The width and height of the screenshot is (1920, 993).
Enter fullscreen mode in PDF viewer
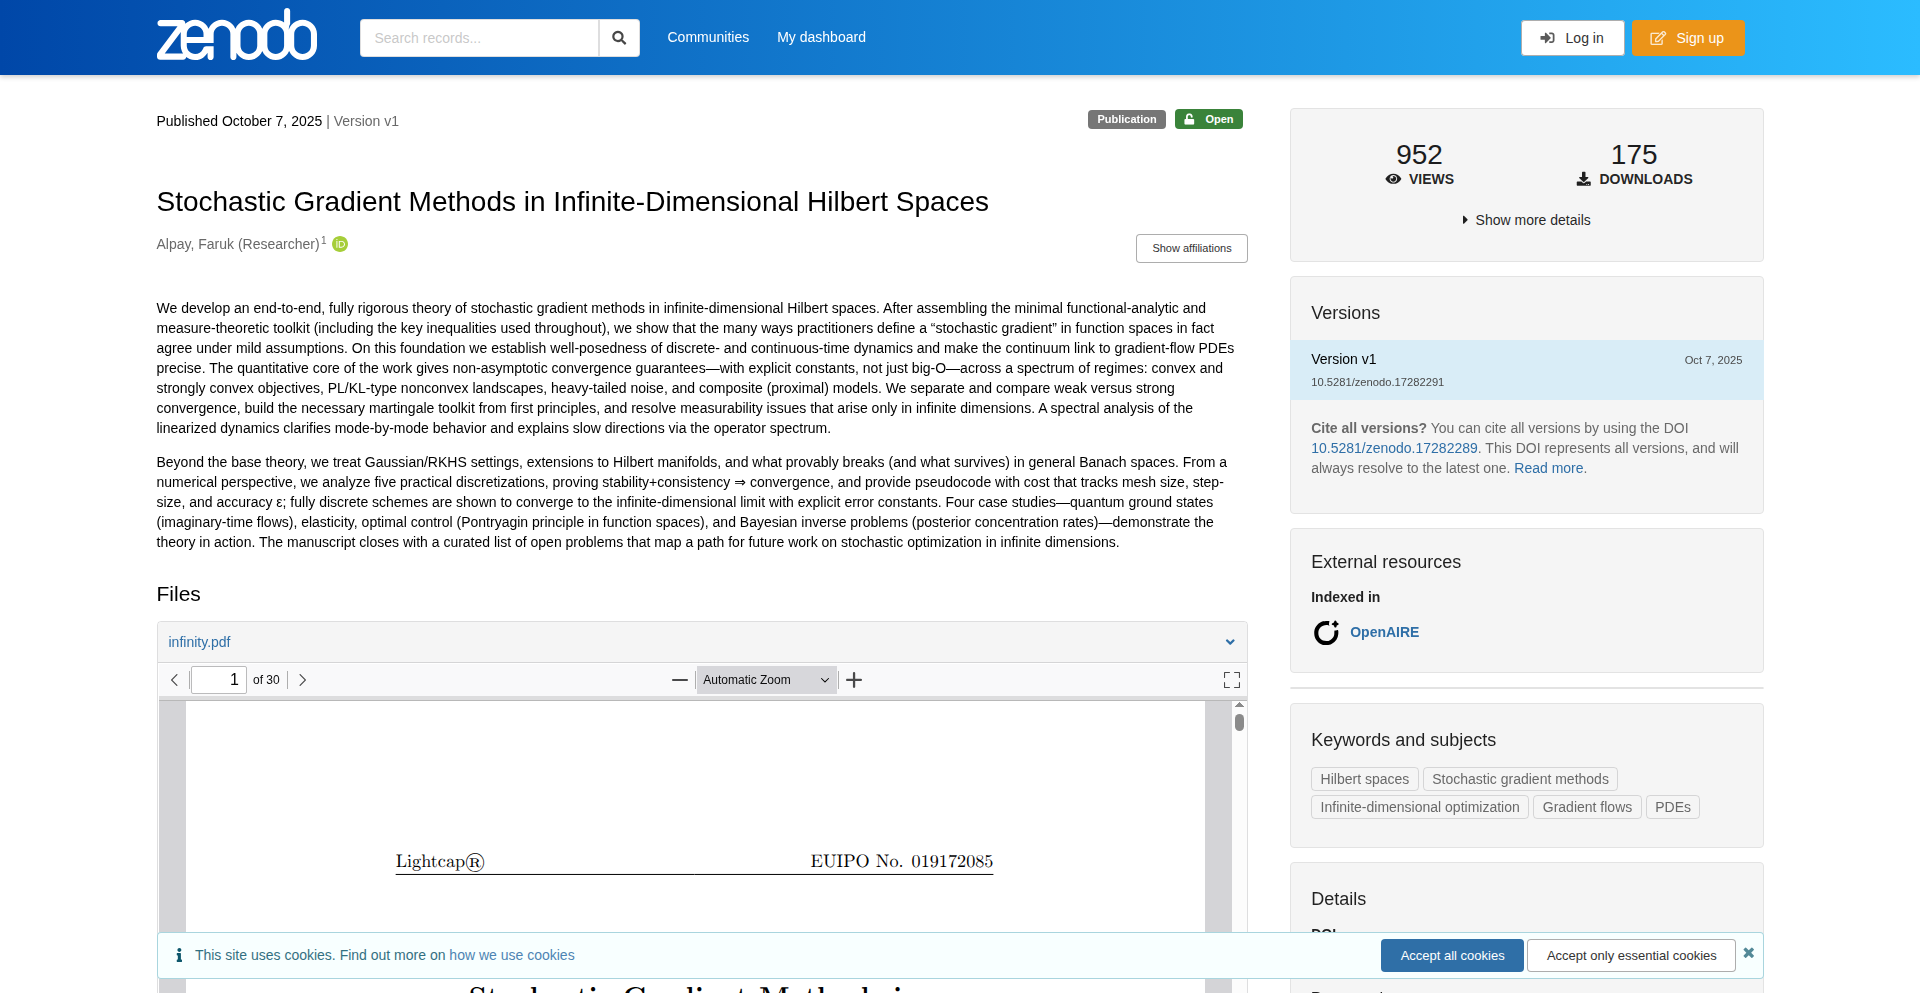point(1232,680)
